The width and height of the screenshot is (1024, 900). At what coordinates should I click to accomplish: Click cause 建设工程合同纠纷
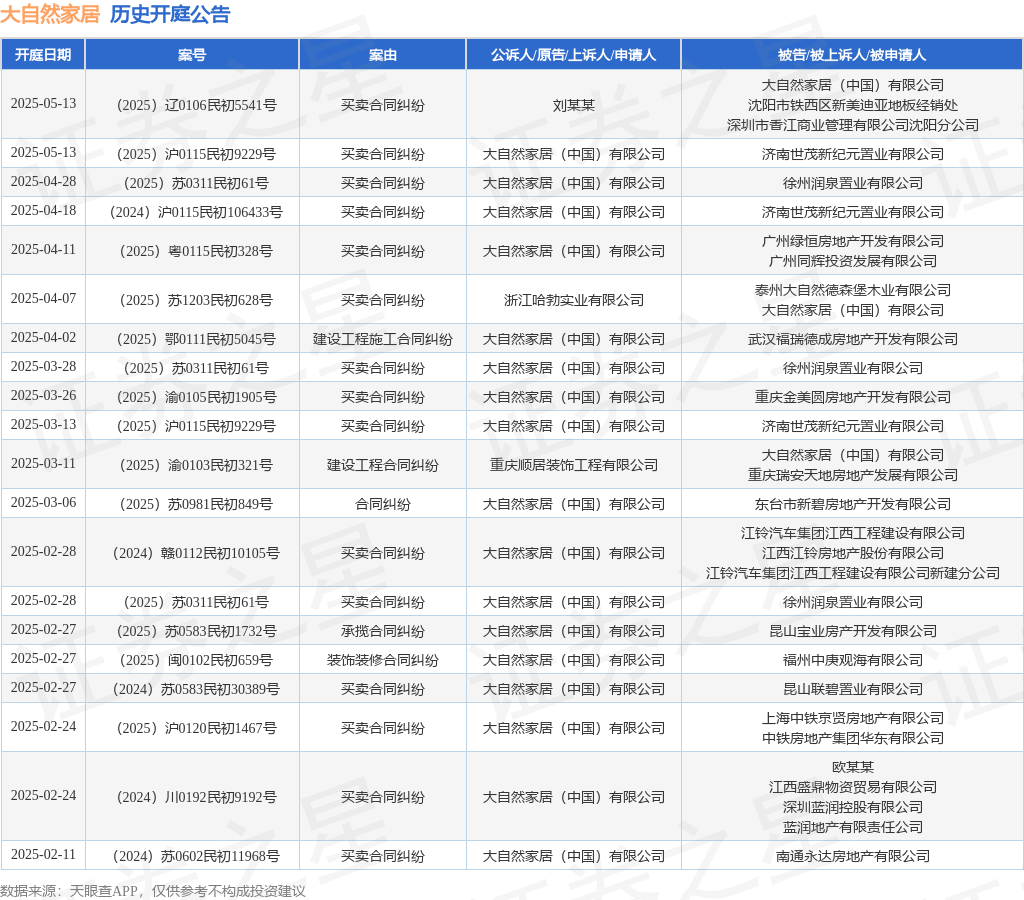[x=383, y=466]
